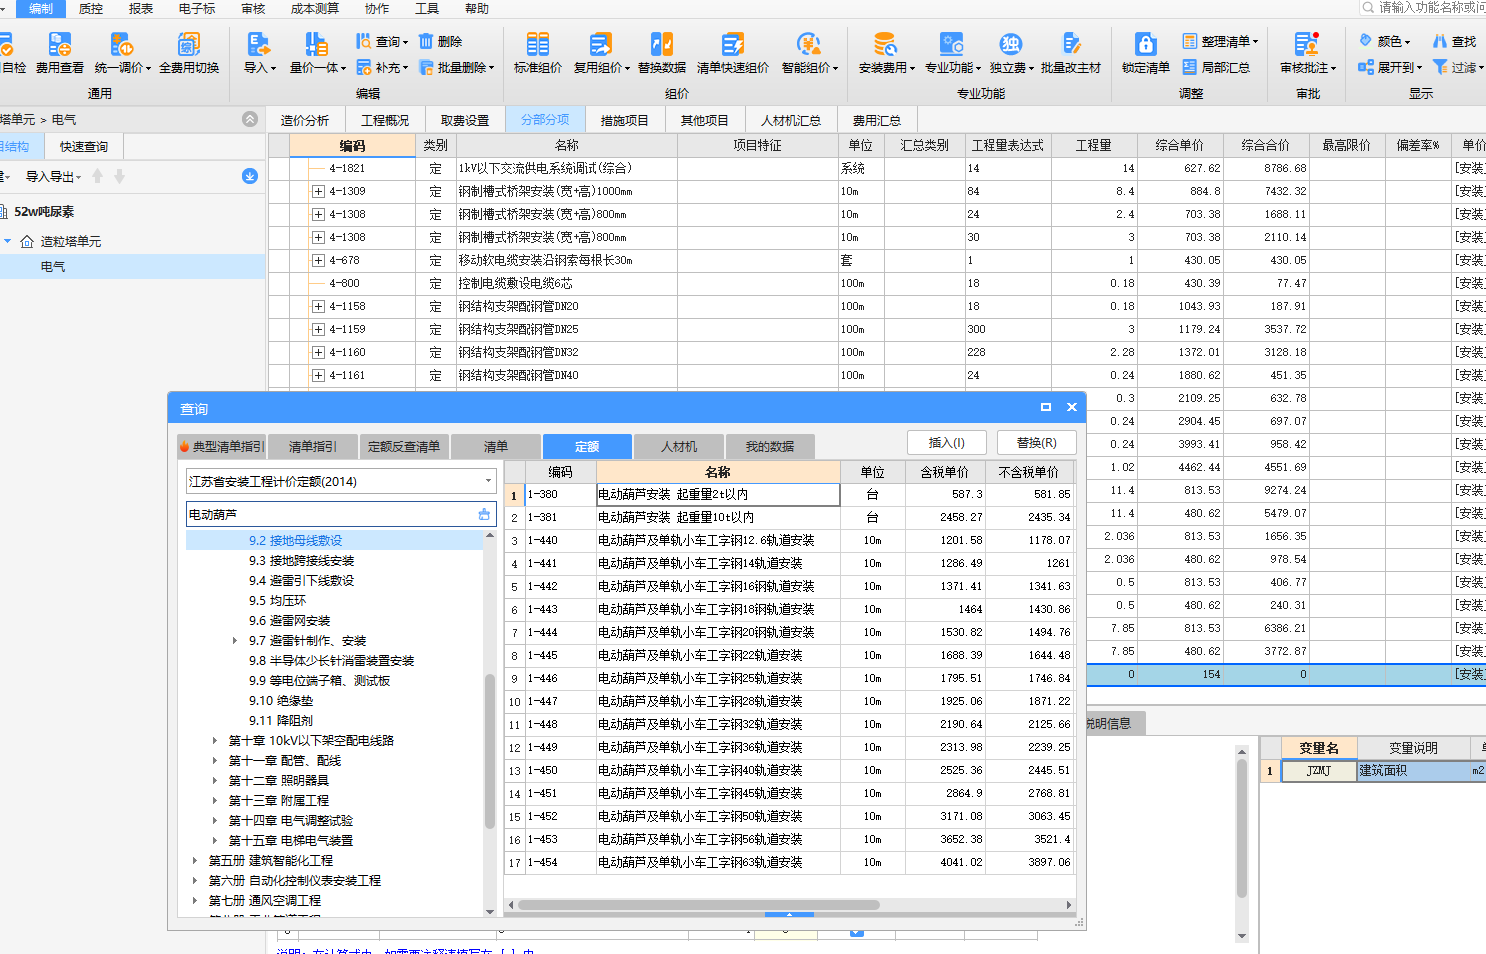Click 批量删除 toolbar item

[458, 68]
